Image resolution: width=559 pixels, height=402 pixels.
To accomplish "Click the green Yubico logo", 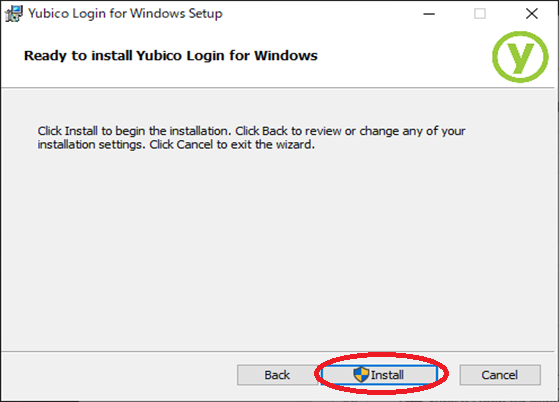I will click(520, 57).
